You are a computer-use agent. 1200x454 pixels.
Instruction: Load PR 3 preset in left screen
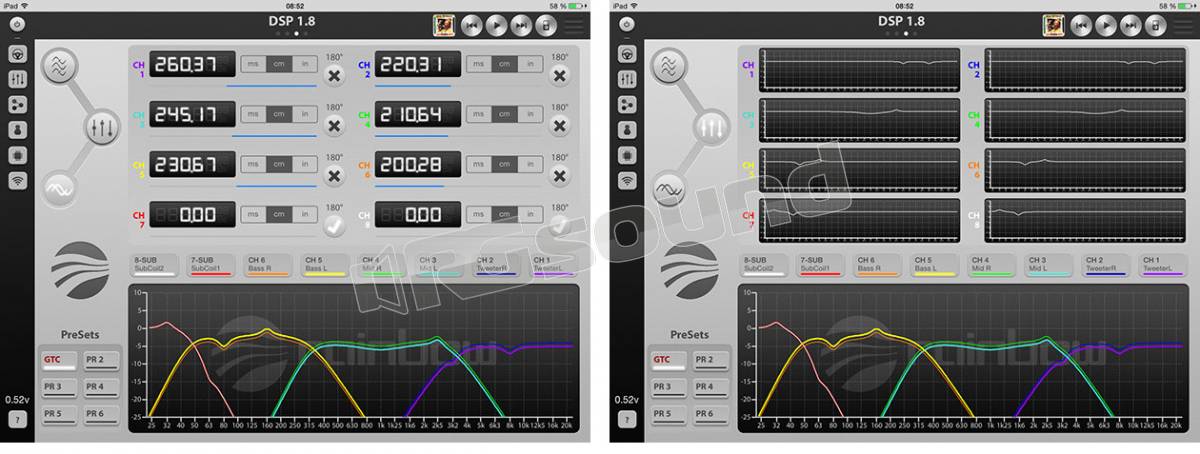coord(59,387)
